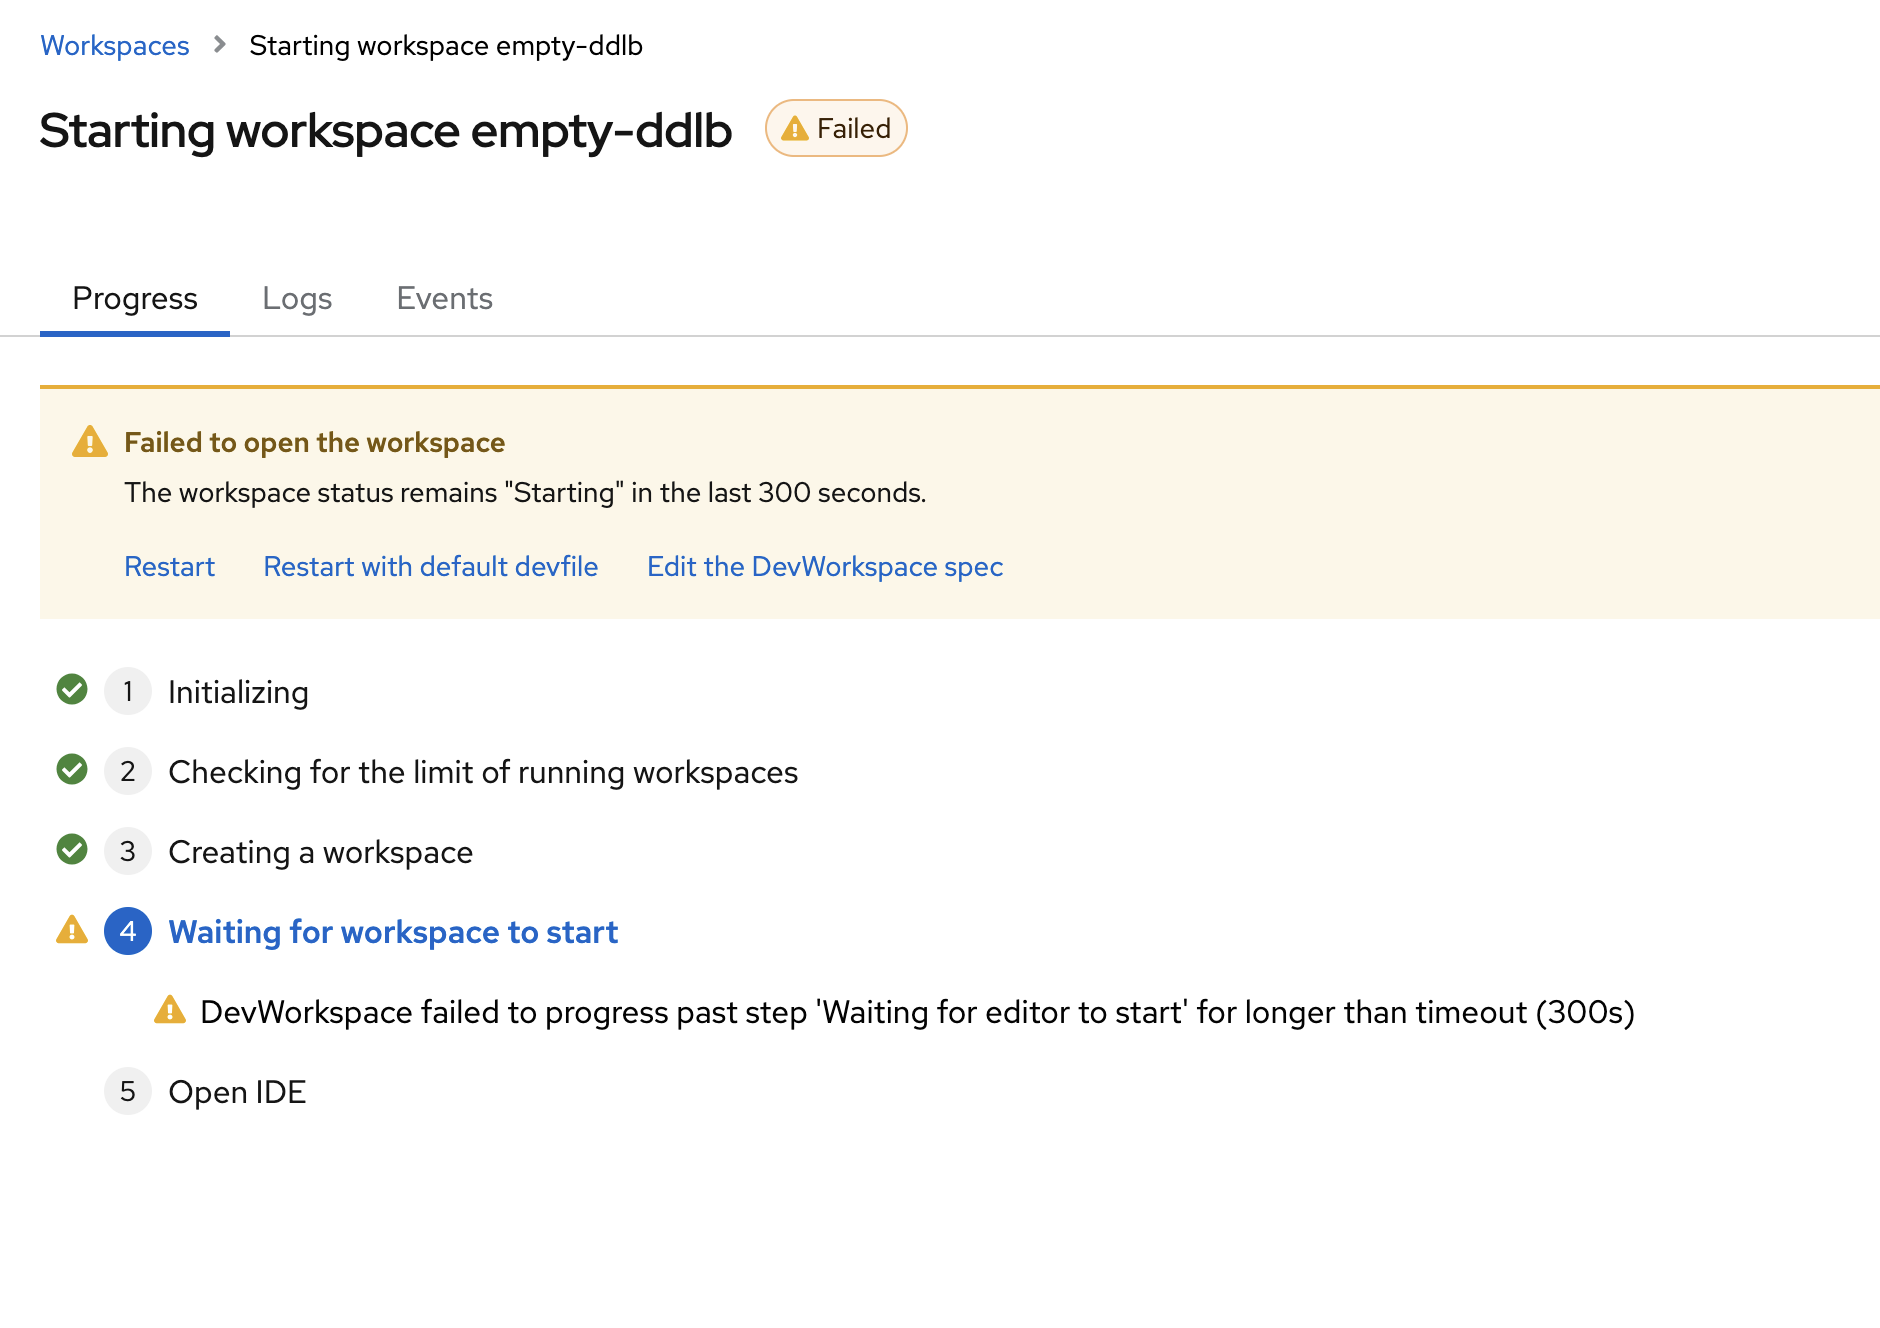
Task: Click the warning icon in Failed badge
Action: [794, 129]
